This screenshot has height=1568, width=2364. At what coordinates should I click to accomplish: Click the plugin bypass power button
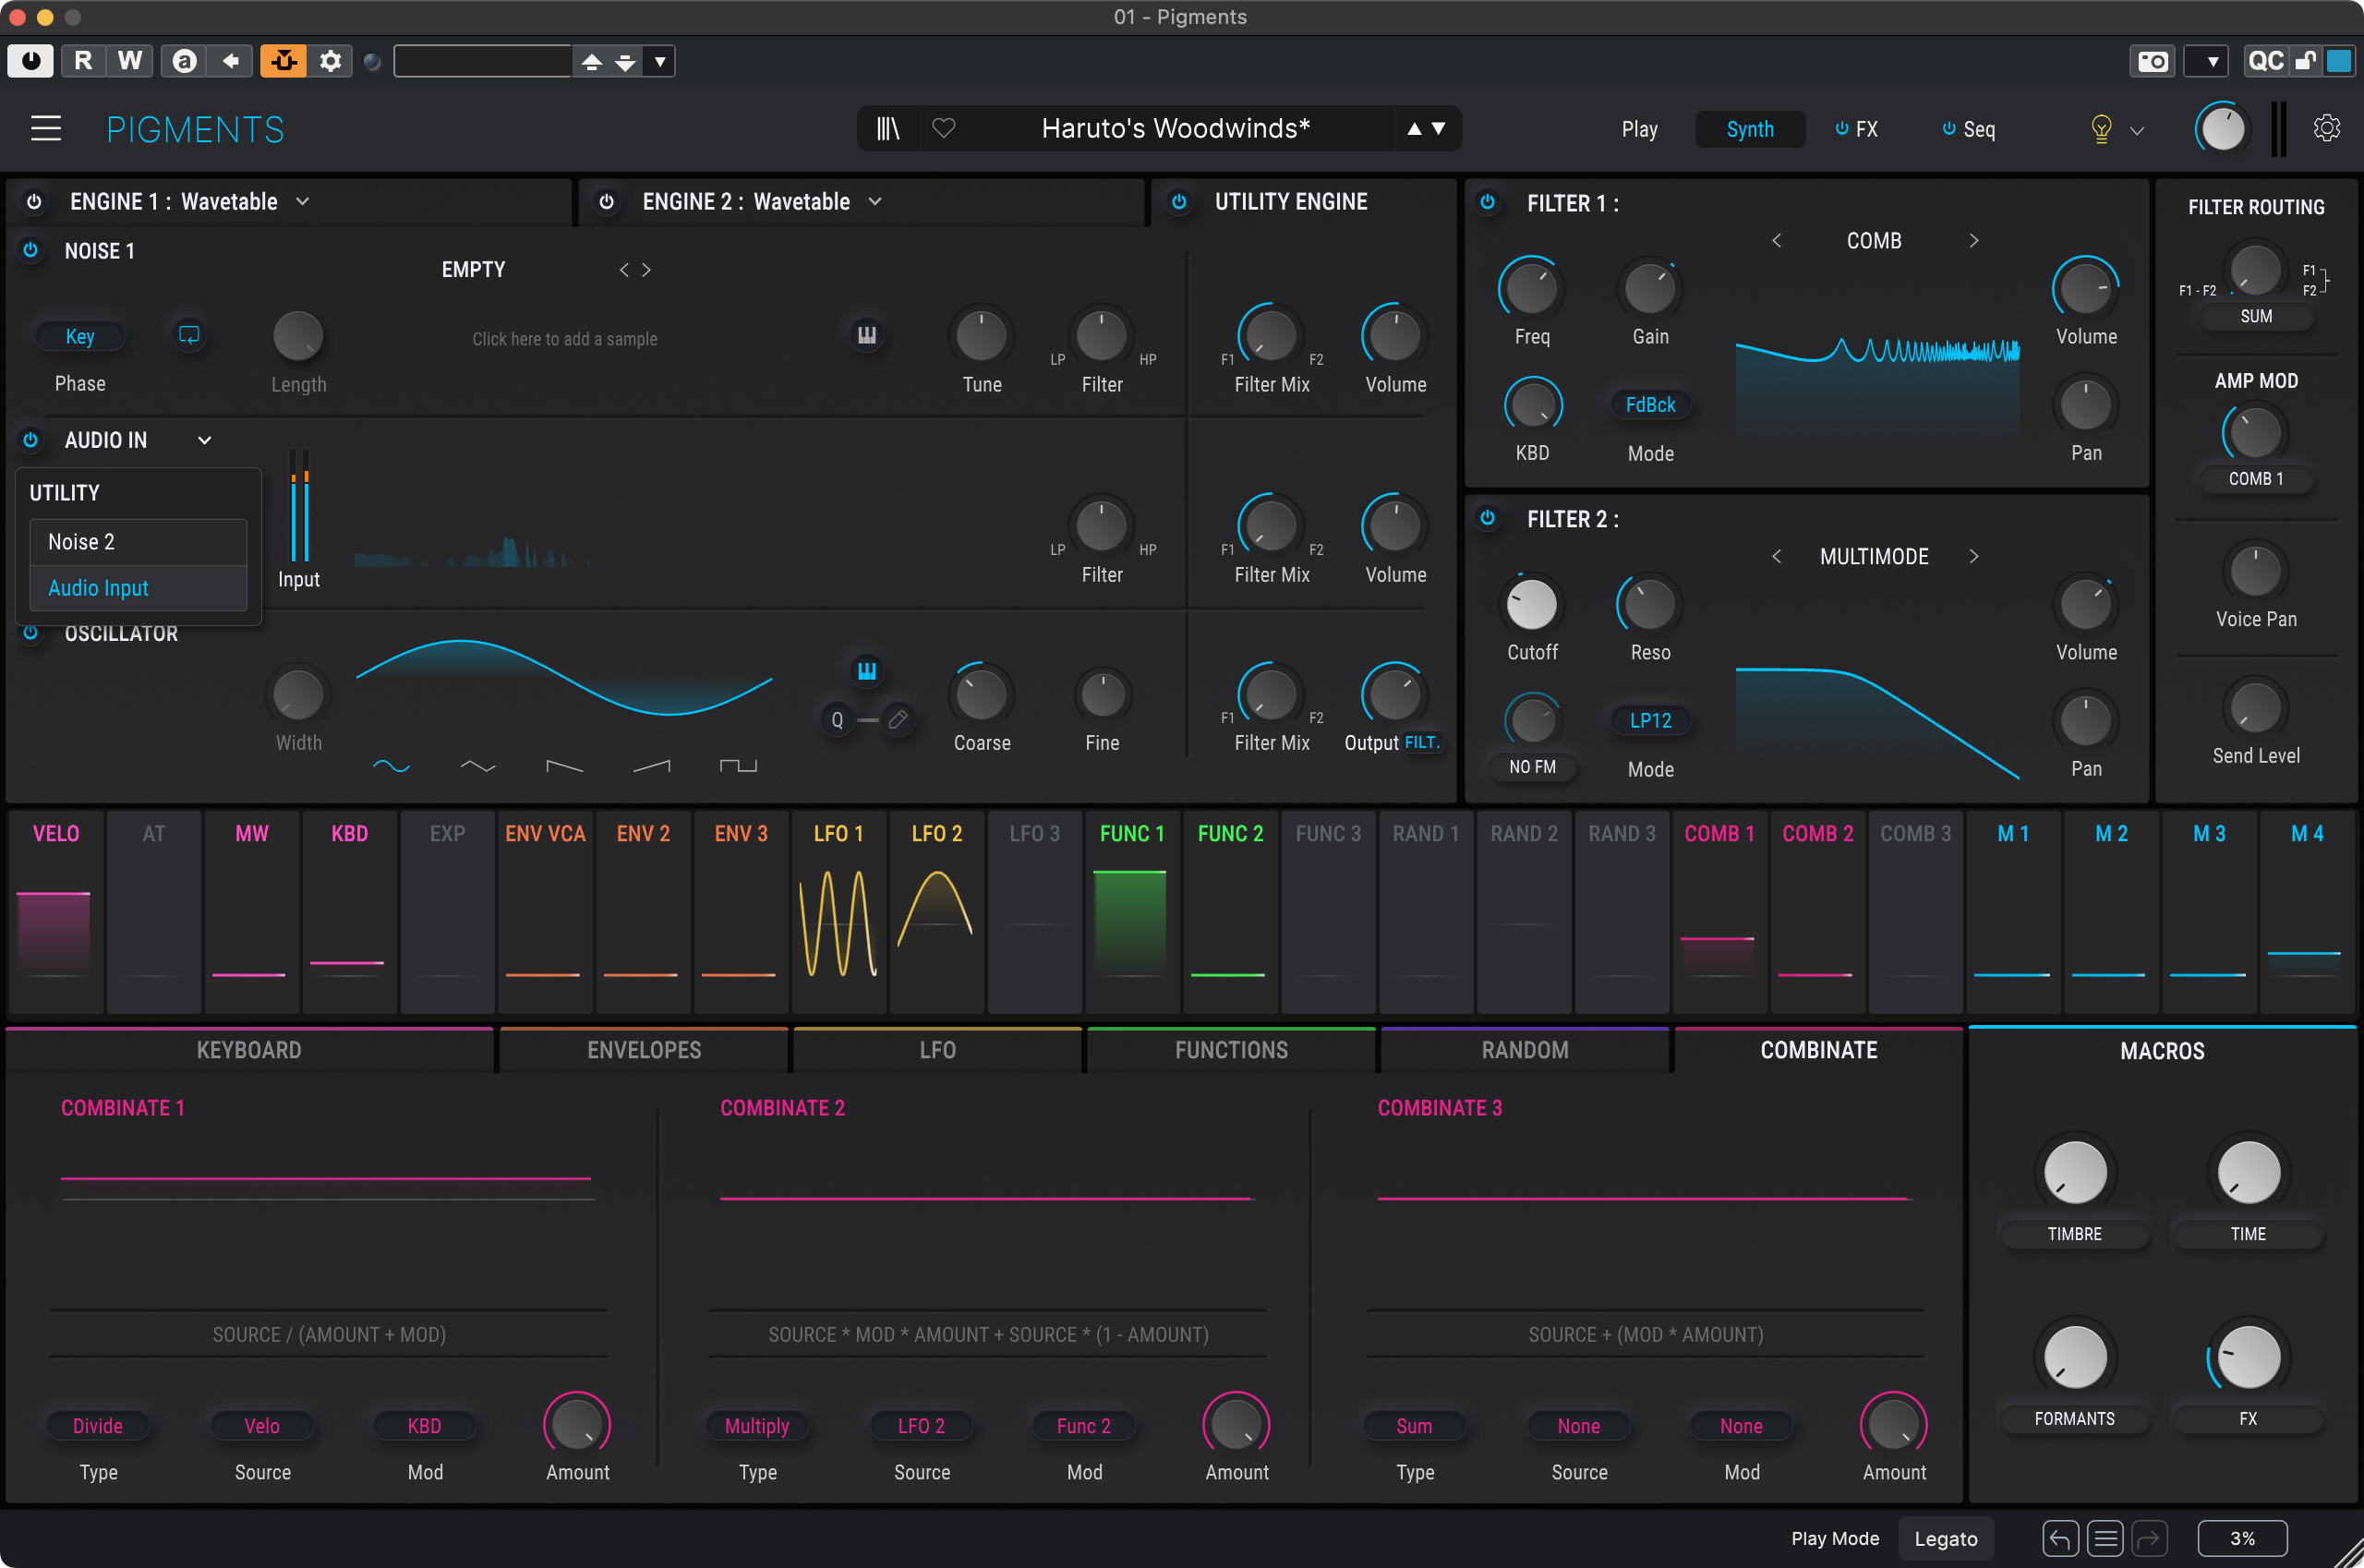31,61
